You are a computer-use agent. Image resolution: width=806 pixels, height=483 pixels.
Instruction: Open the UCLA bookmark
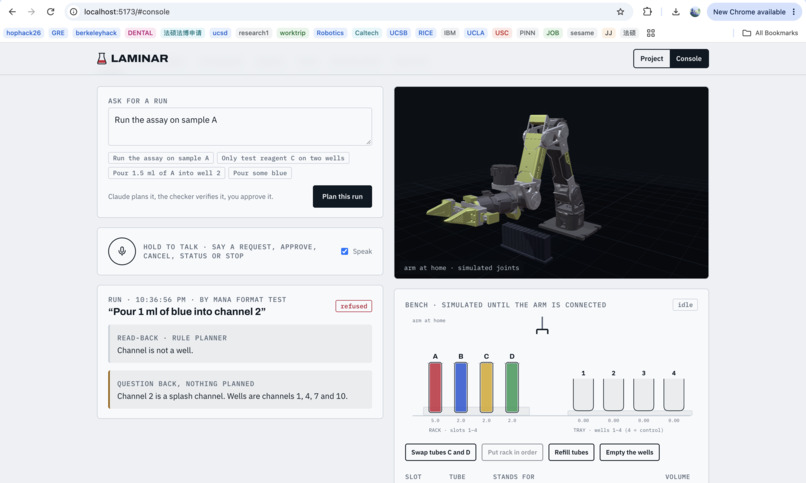[x=475, y=33]
